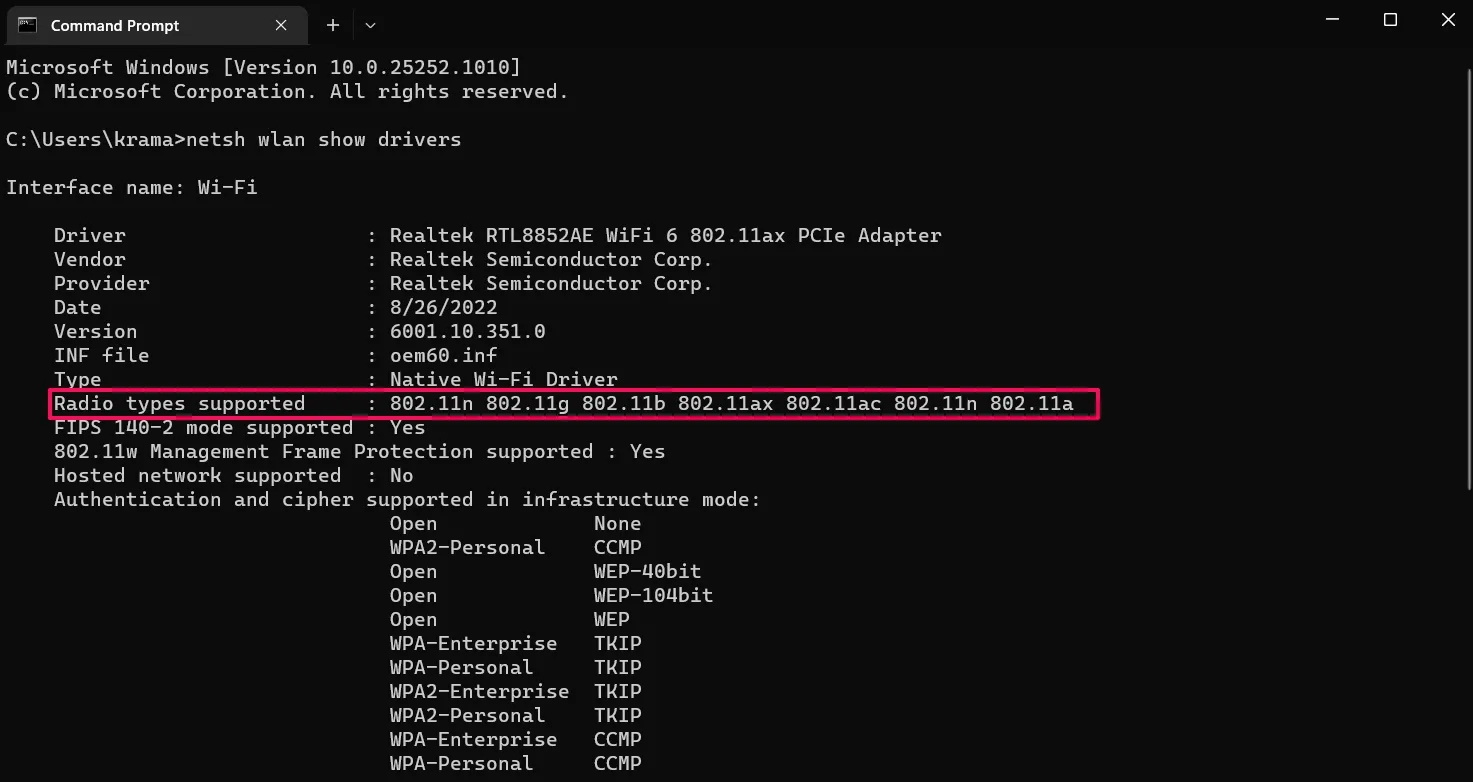Click the oem60.inf INF file value
1473x782 pixels.
pyautogui.click(x=443, y=355)
